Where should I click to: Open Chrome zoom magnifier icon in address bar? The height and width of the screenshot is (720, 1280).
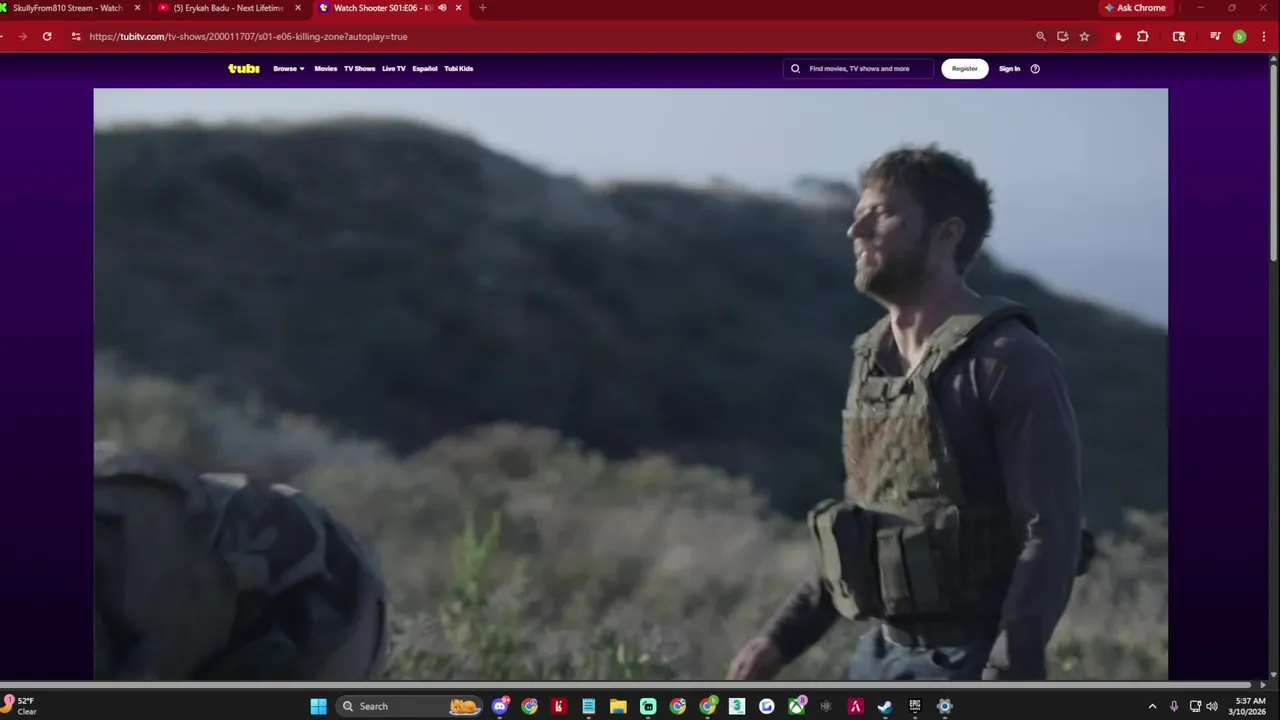pos(1041,36)
